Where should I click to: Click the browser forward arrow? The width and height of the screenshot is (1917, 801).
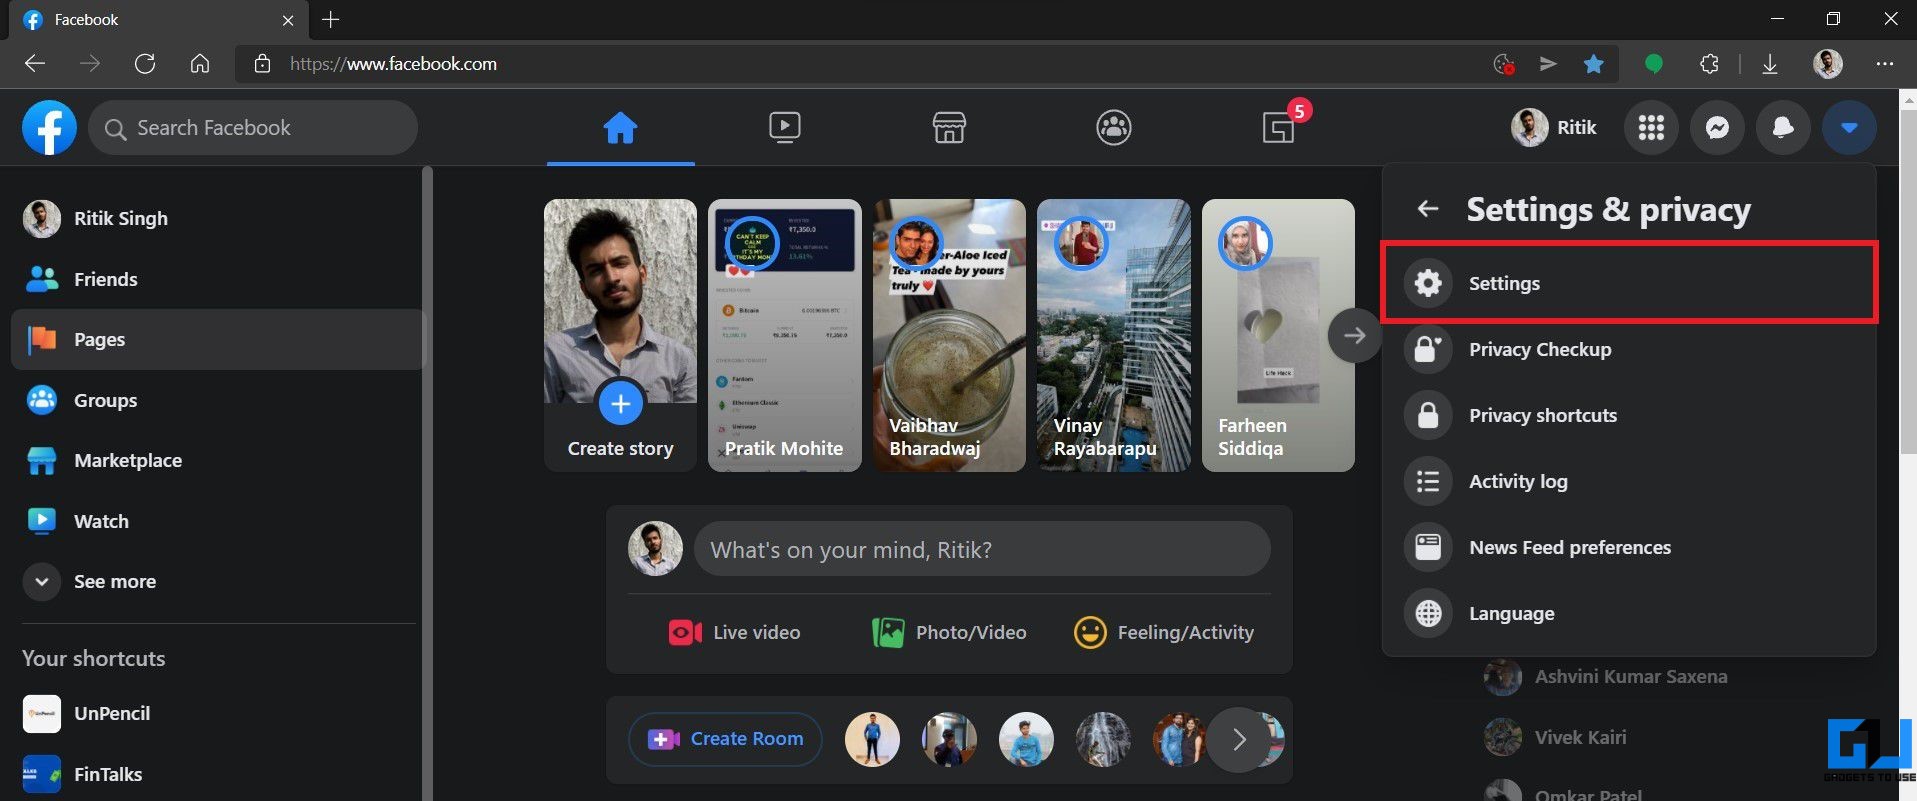(x=90, y=64)
